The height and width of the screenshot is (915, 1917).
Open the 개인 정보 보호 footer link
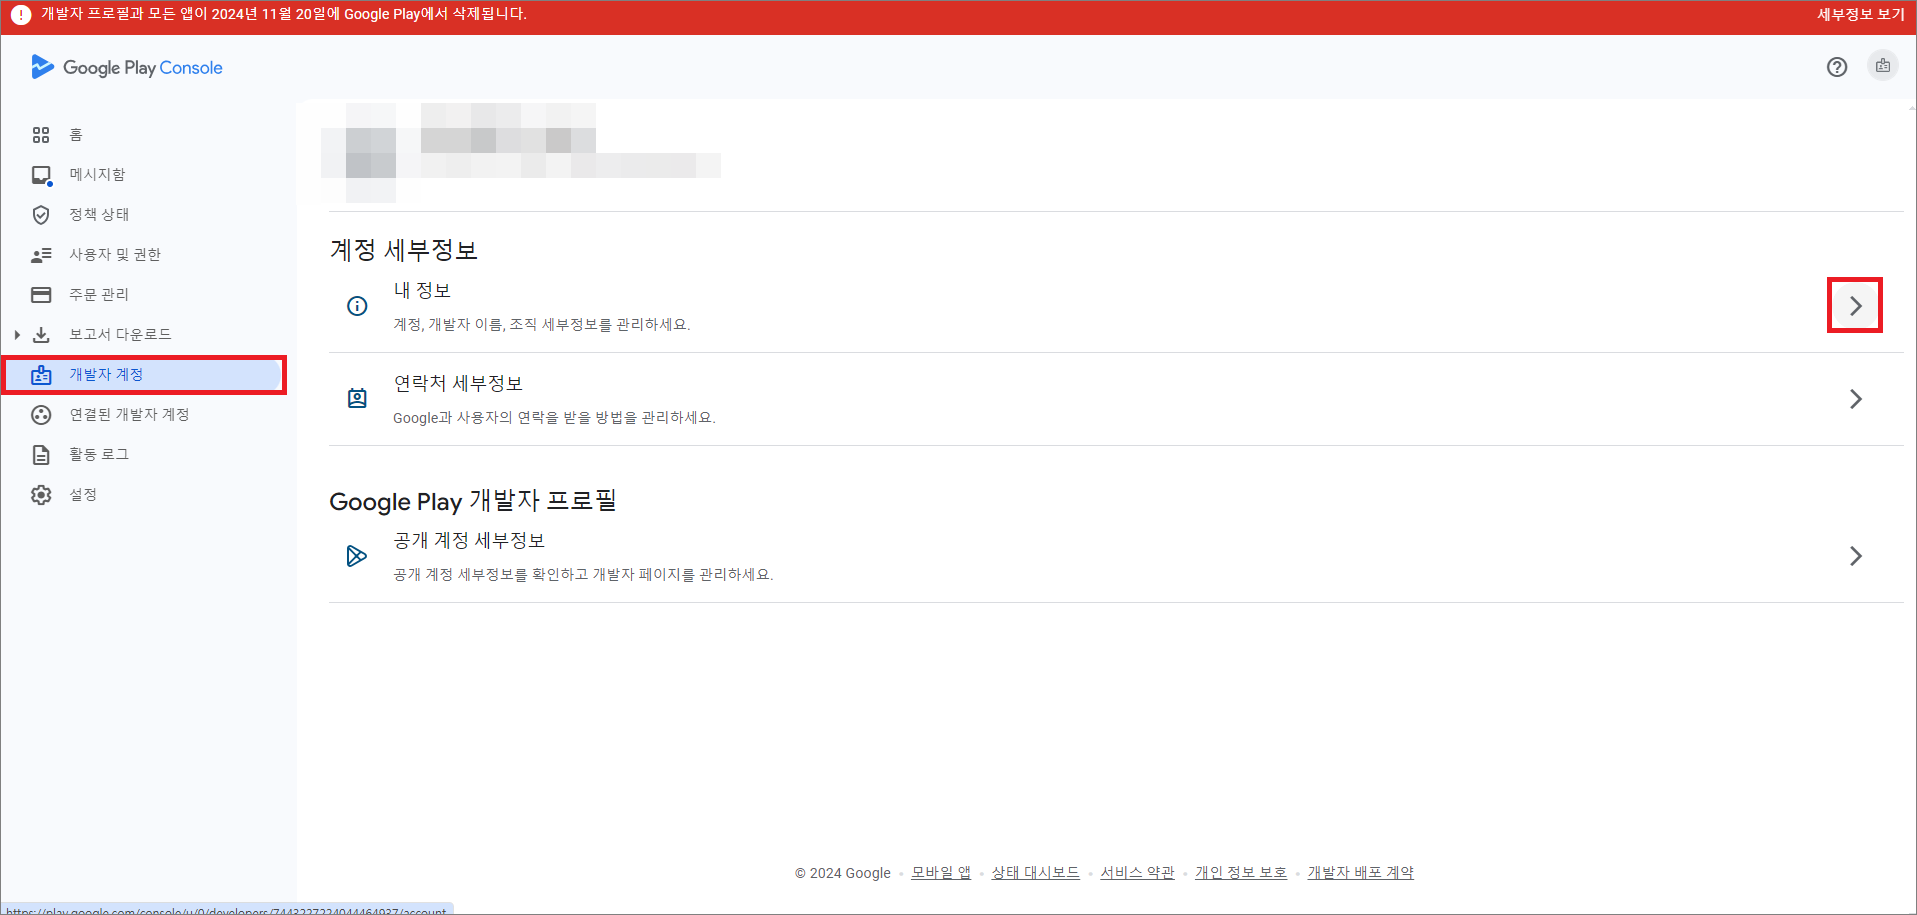click(1241, 873)
